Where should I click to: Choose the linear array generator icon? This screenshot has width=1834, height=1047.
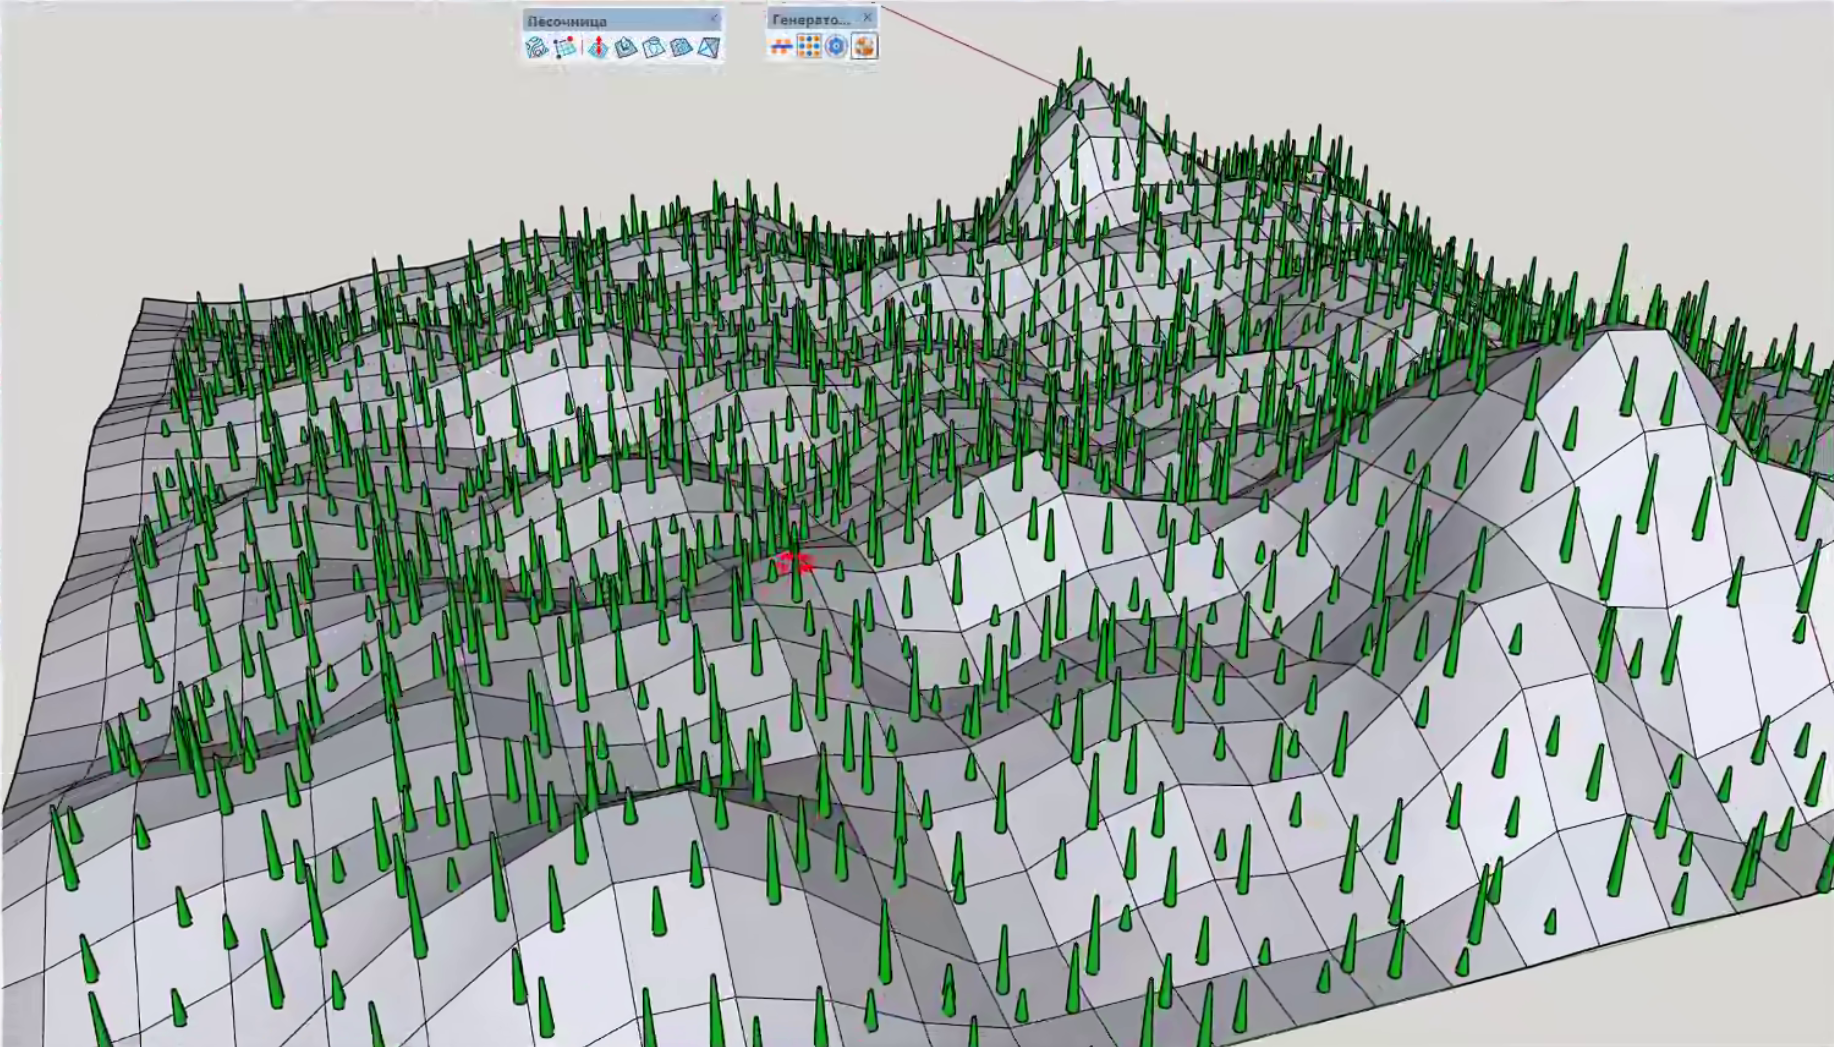tap(781, 45)
